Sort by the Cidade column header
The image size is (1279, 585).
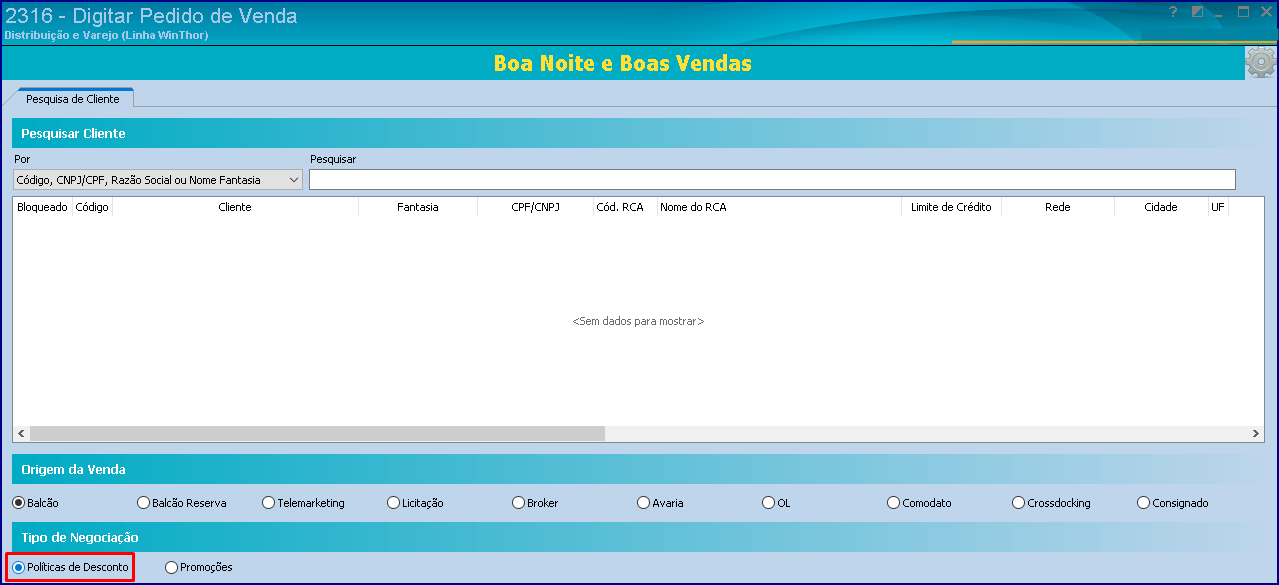(x=1161, y=207)
